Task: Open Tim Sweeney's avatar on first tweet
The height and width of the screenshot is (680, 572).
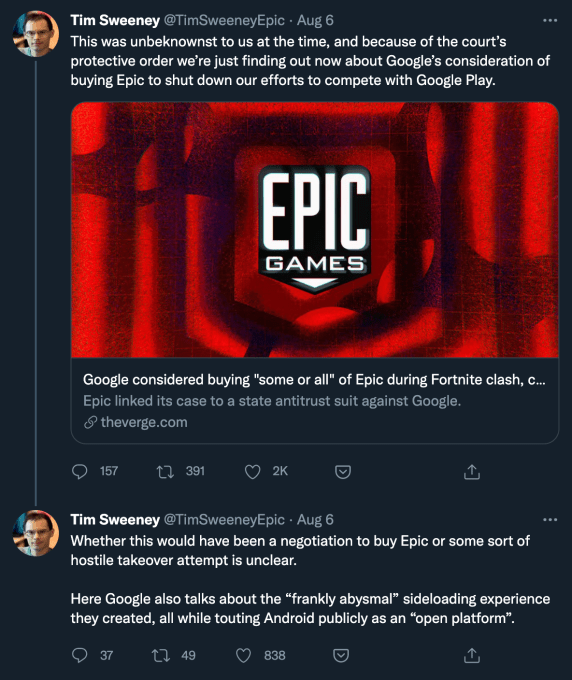Action: coord(36,34)
